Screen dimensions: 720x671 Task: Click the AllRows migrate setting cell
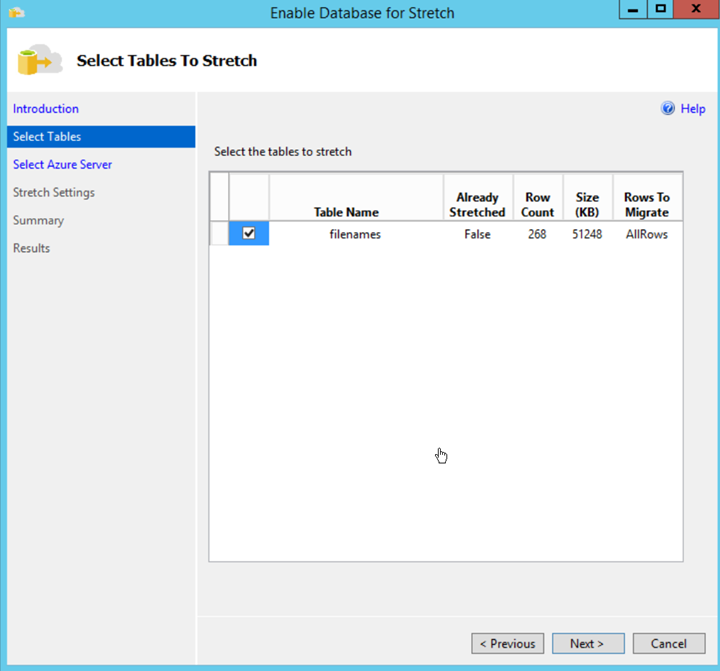pyautogui.click(x=647, y=234)
